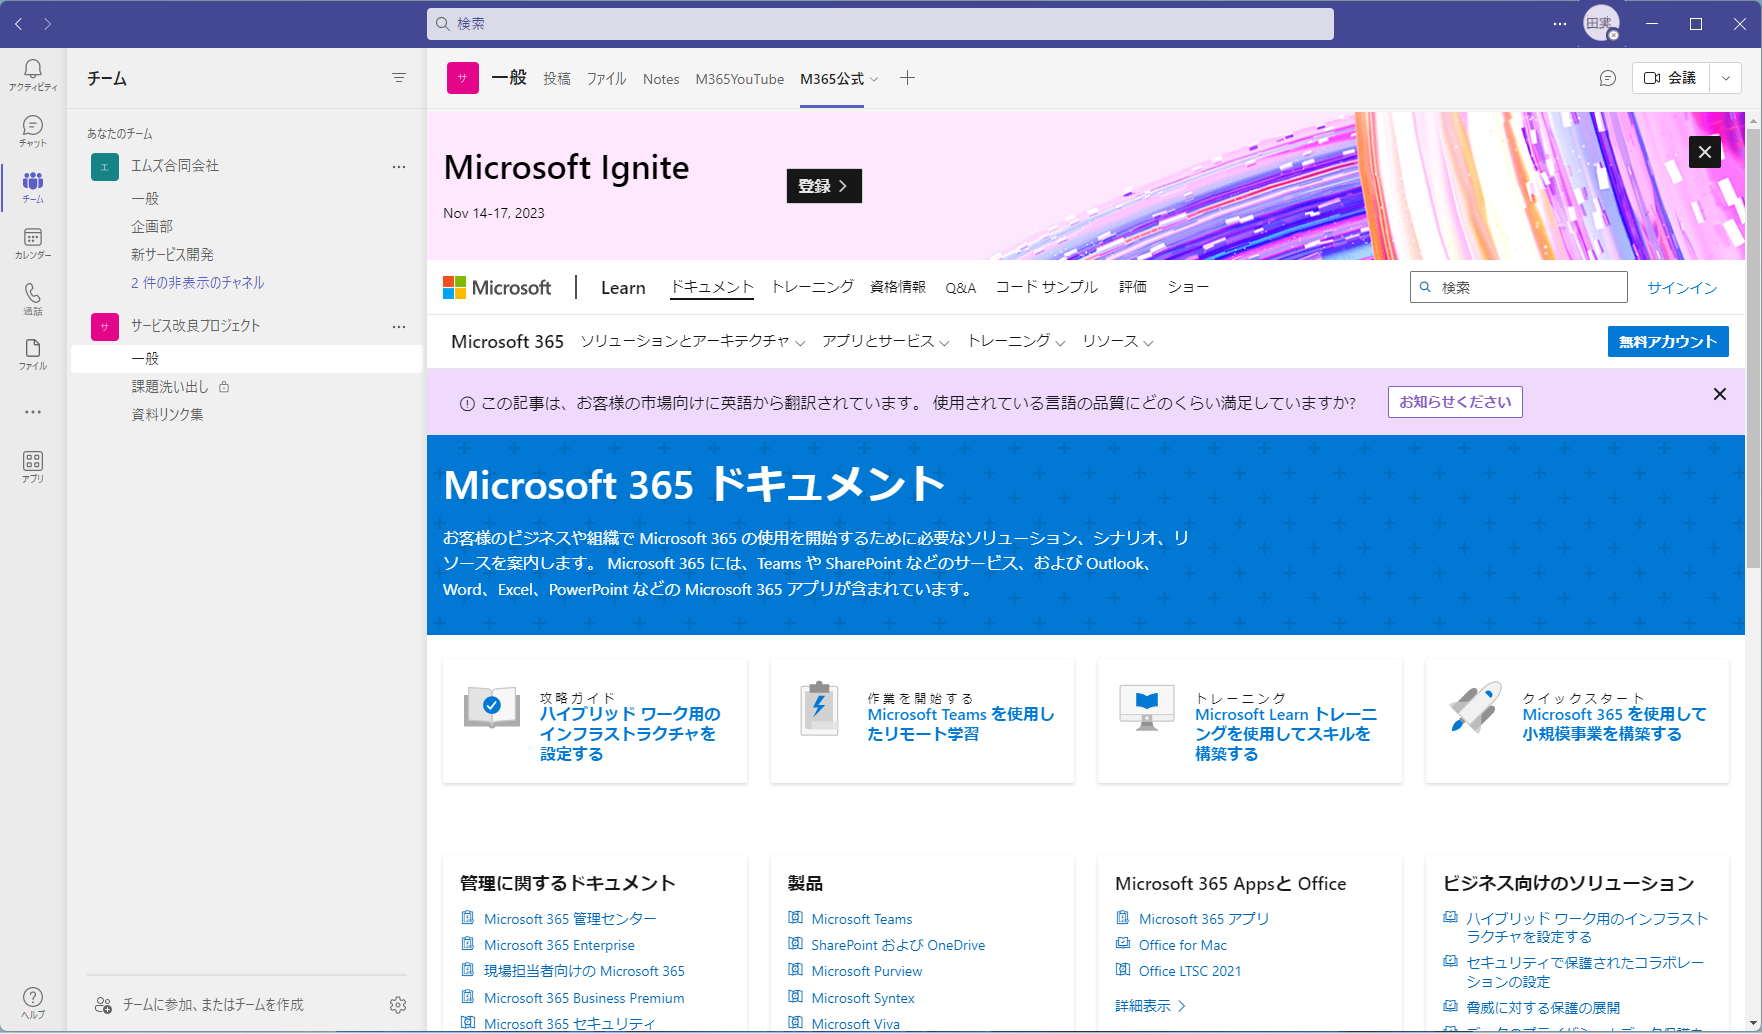The height and width of the screenshot is (1034, 1762).
Task: Close the Microsoft Ignite banner
Action: (1705, 152)
